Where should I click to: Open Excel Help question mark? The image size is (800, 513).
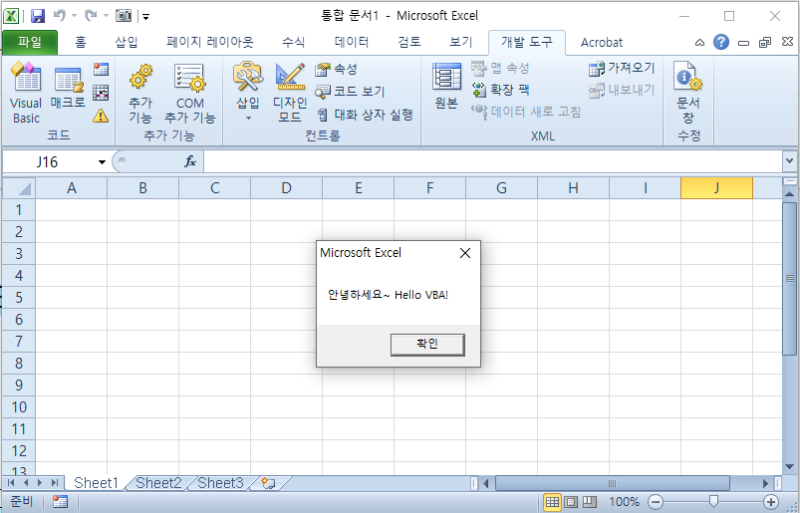(721, 42)
